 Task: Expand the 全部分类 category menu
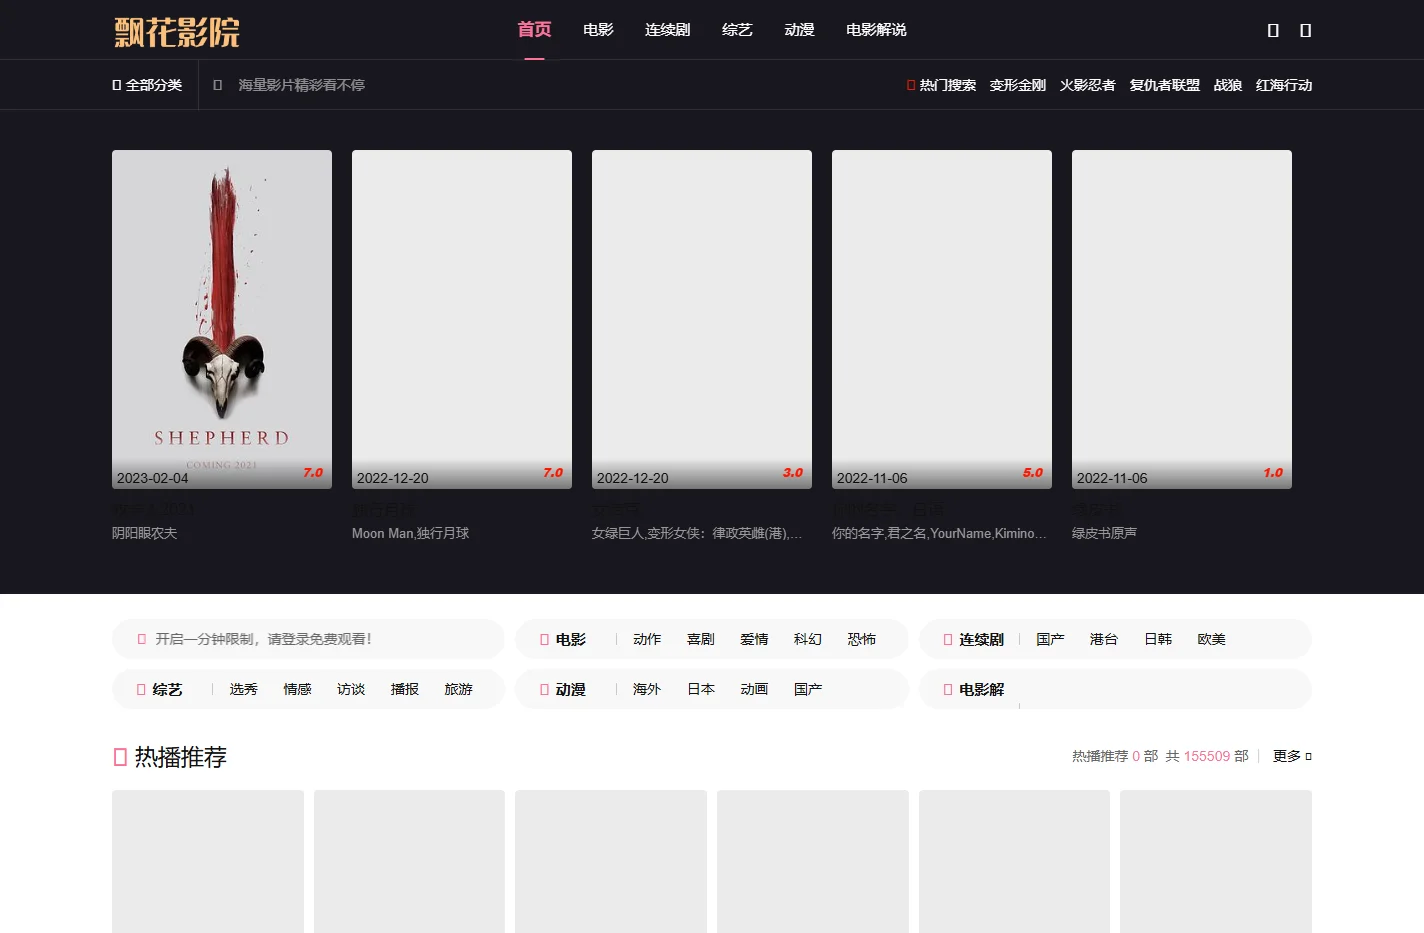coord(147,85)
